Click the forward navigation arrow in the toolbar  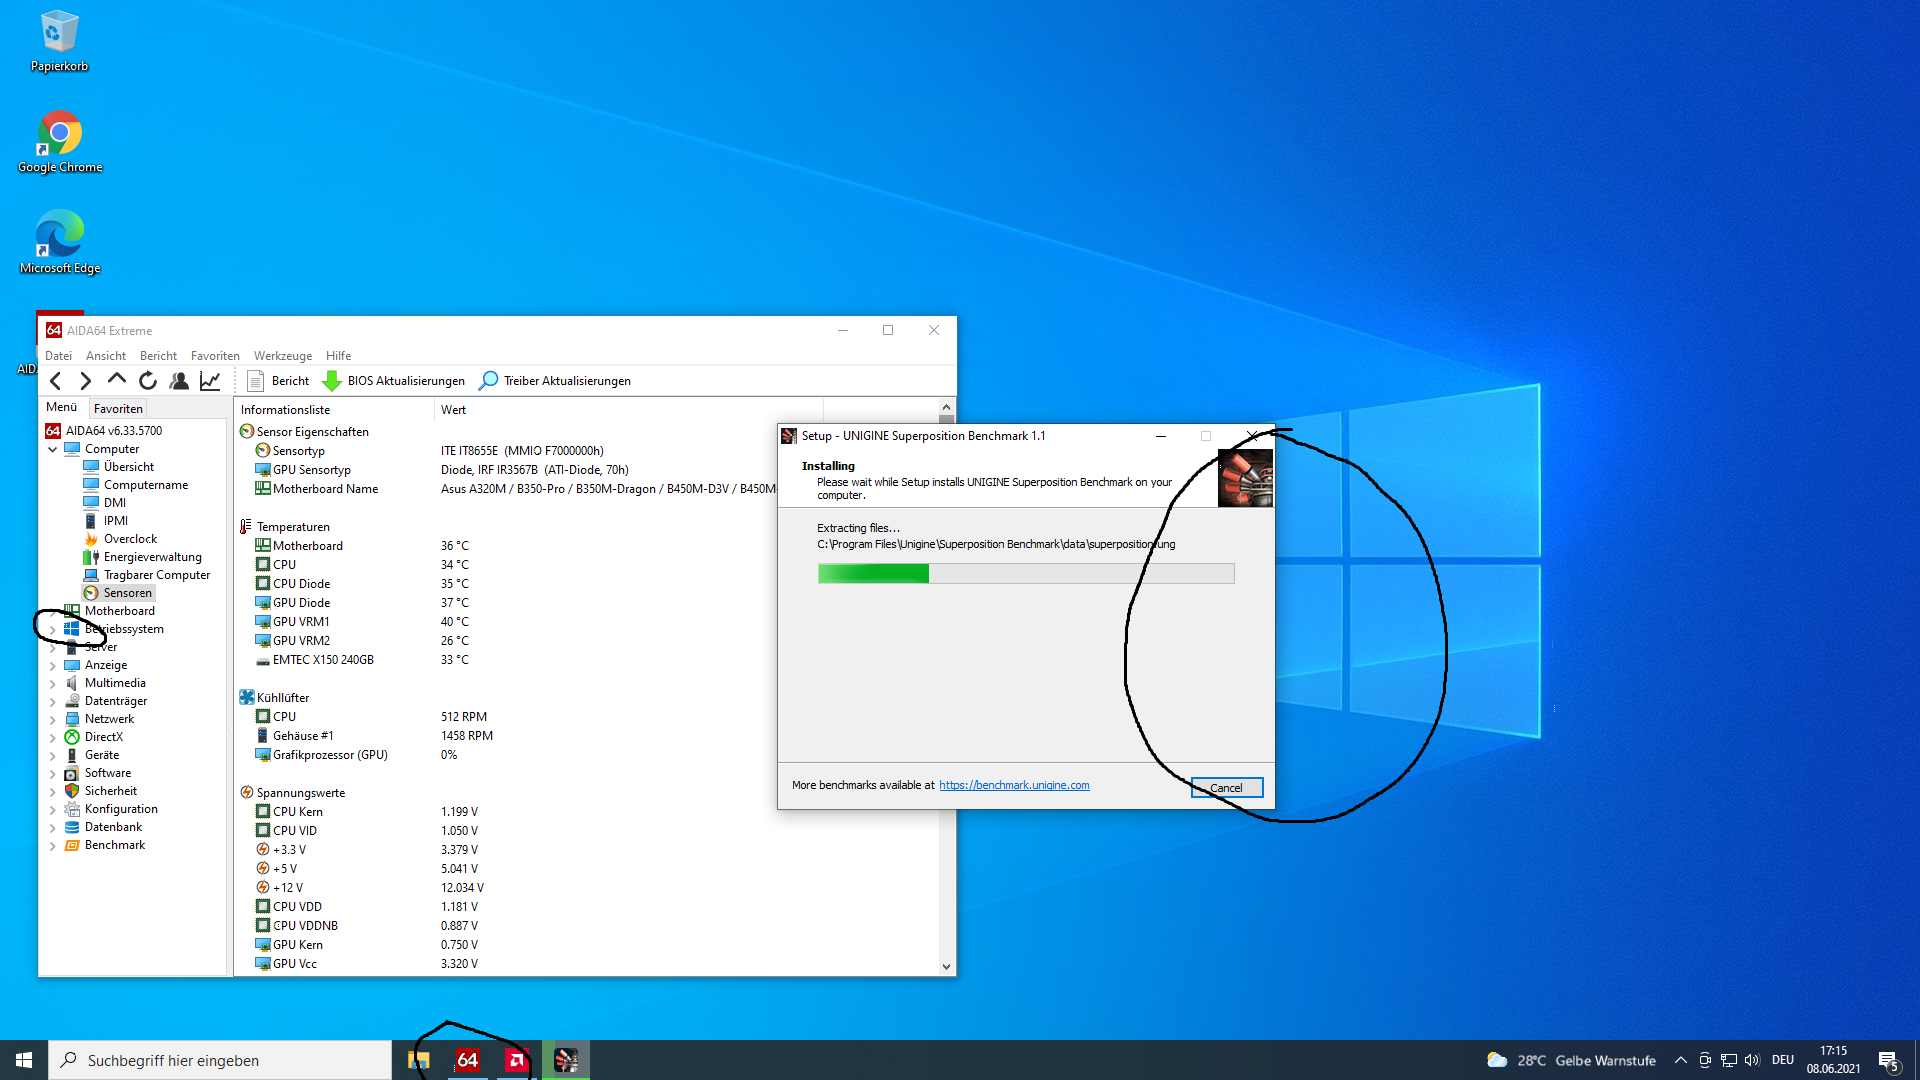[86, 381]
